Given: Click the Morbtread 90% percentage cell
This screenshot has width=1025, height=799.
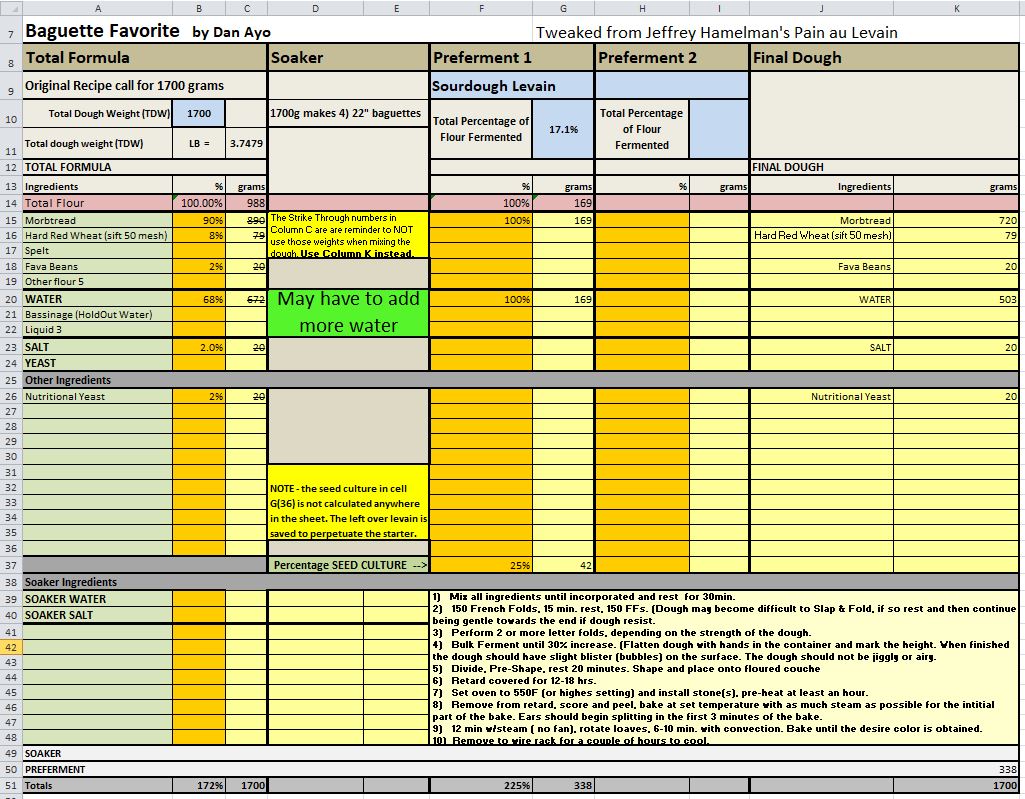Looking at the screenshot, I should [198, 220].
